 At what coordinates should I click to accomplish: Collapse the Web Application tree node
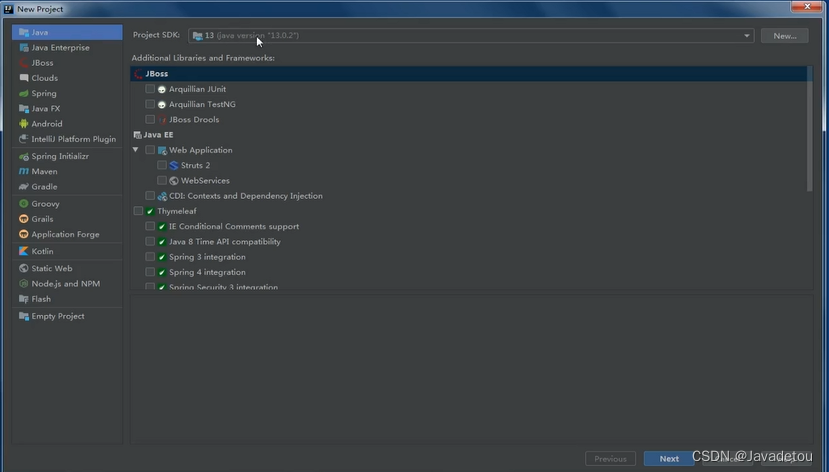tap(136, 150)
